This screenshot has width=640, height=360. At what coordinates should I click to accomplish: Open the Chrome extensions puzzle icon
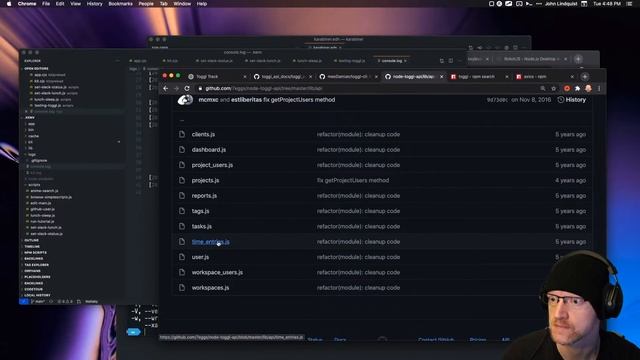point(577,89)
